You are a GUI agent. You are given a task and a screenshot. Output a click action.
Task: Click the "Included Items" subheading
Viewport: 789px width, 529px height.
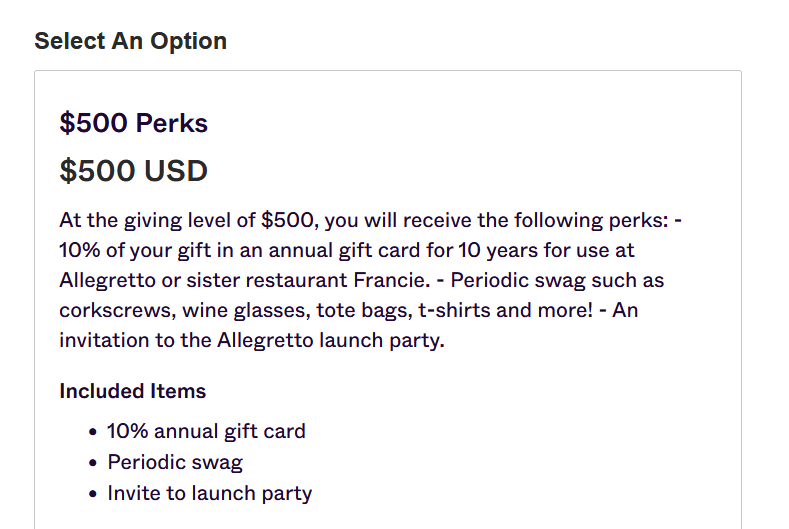133,391
